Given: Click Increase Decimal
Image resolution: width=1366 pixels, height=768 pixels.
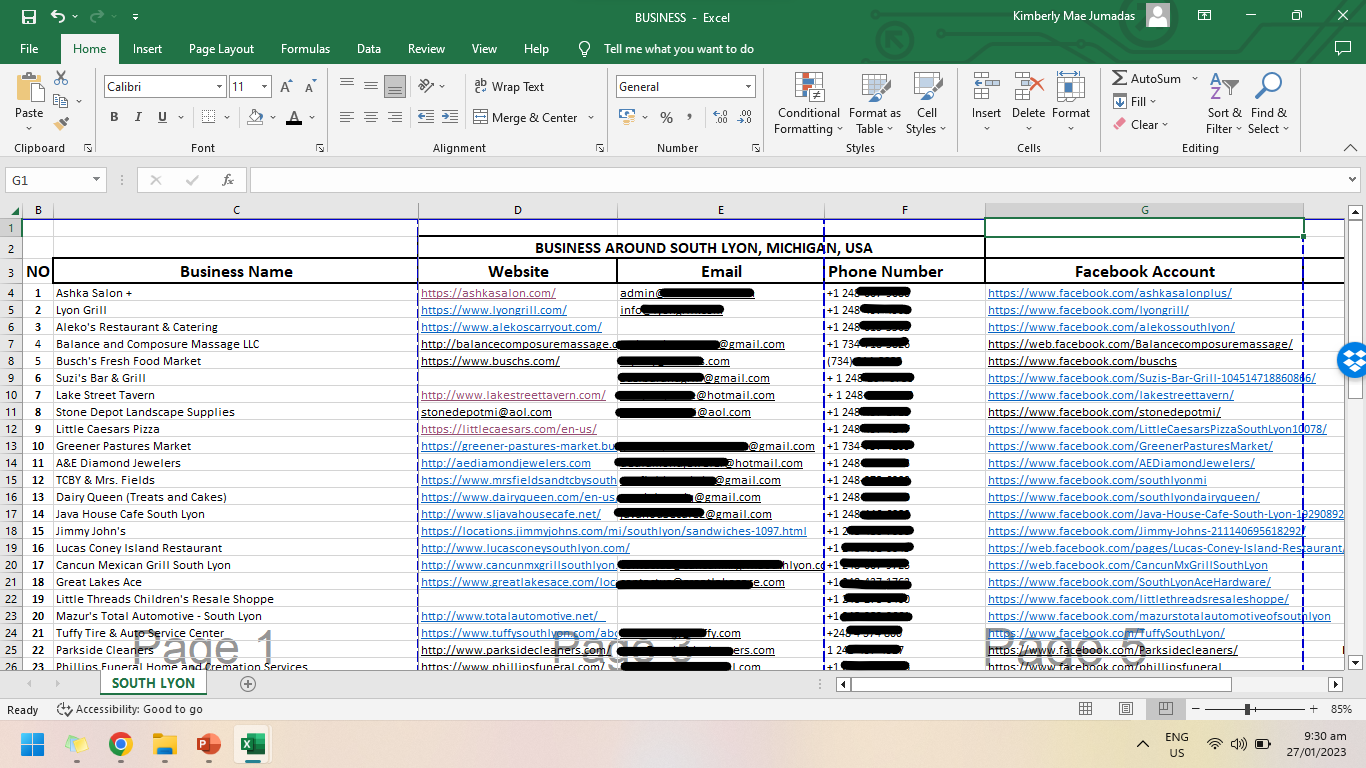Looking at the screenshot, I should [x=721, y=117].
